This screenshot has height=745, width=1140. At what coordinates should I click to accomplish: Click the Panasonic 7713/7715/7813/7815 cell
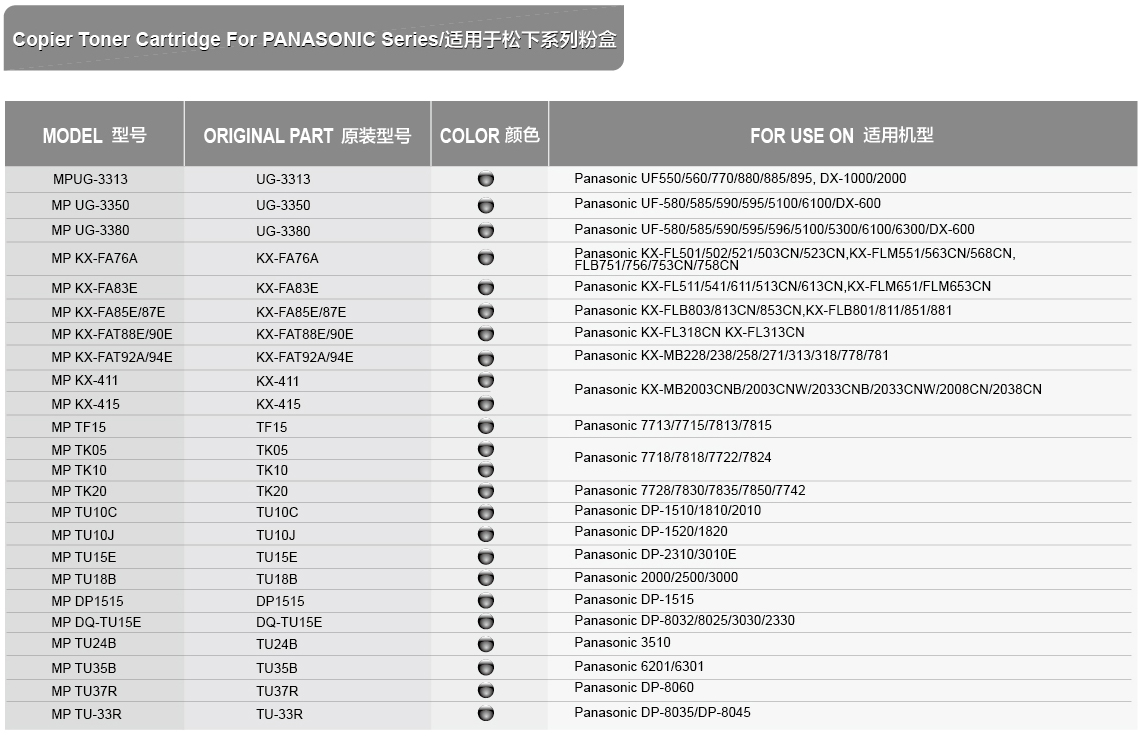tap(673, 426)
